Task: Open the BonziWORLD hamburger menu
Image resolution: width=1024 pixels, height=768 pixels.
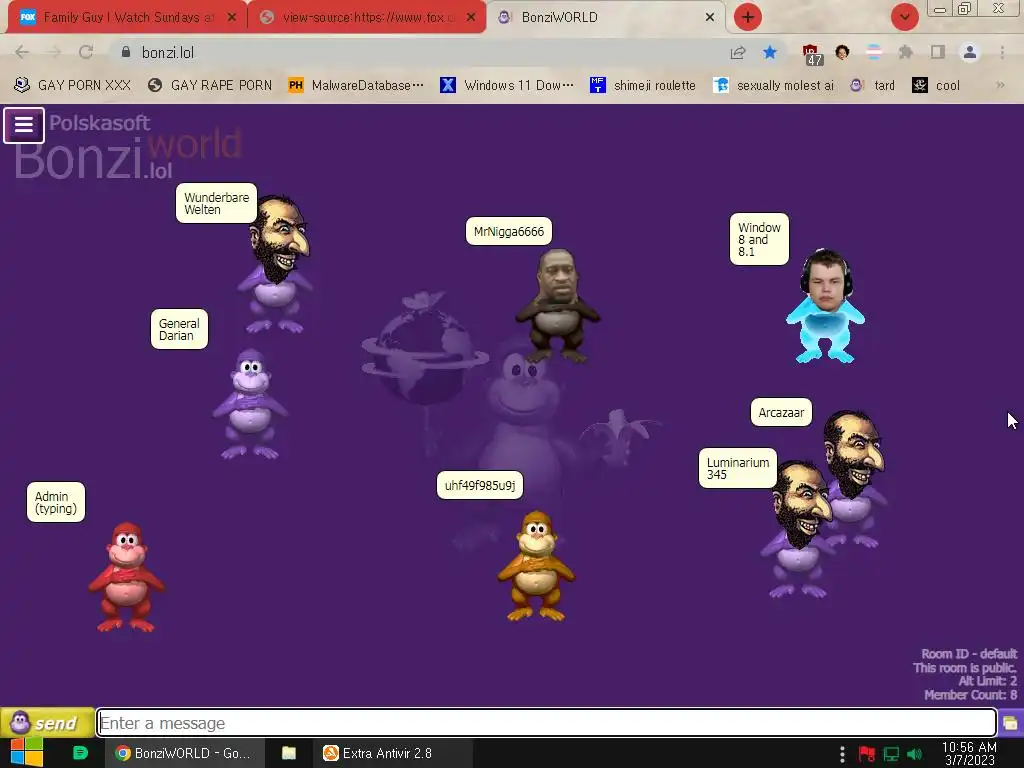Action: pyautogui.click(x=24, y=125)
